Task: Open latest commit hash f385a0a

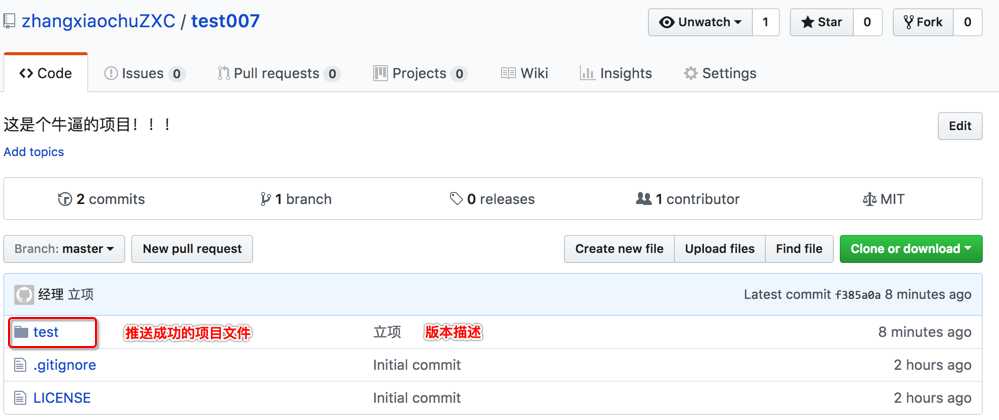Action: point(858,294)
